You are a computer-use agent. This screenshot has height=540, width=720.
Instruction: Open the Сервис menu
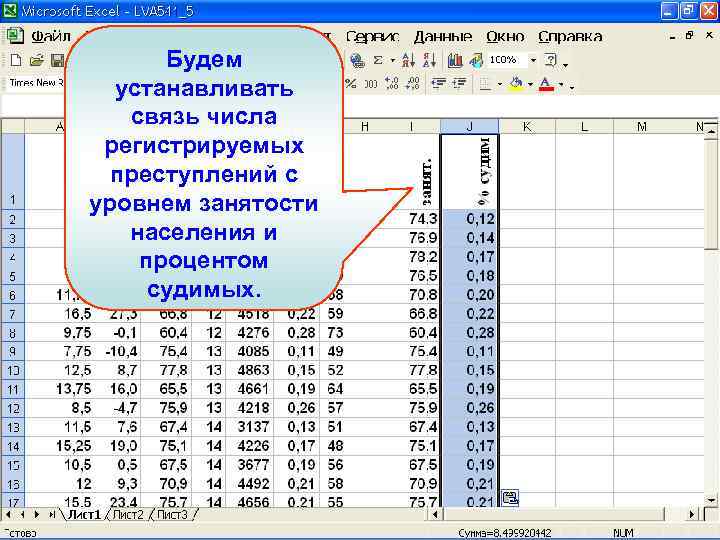point(372,36)
